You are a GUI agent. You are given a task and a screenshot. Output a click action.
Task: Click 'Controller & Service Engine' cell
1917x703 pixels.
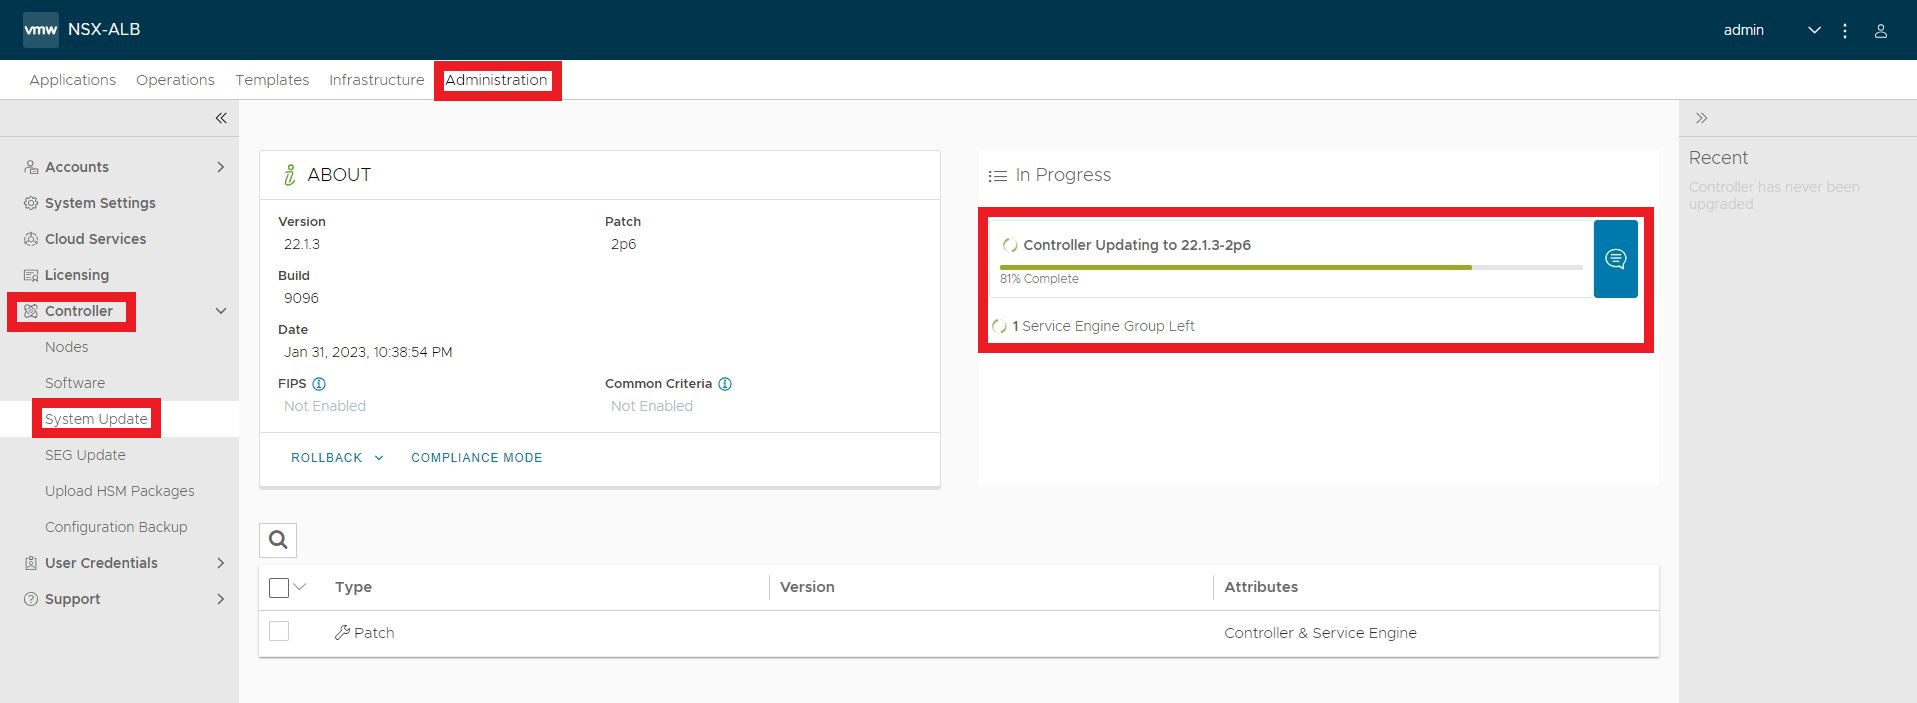pos(1320,633)
